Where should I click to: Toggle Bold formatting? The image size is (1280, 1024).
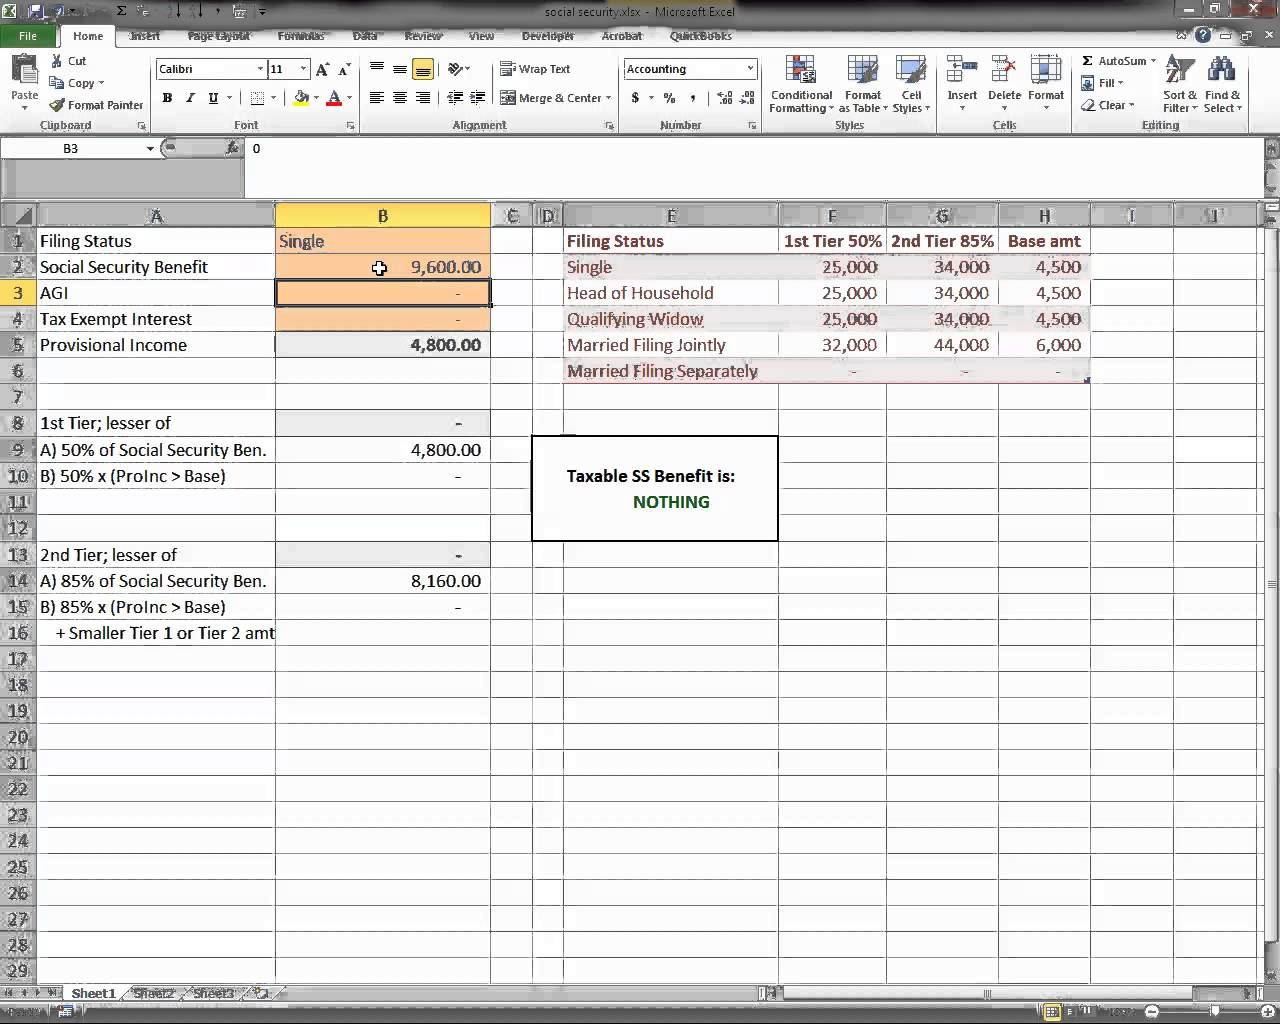167,98
